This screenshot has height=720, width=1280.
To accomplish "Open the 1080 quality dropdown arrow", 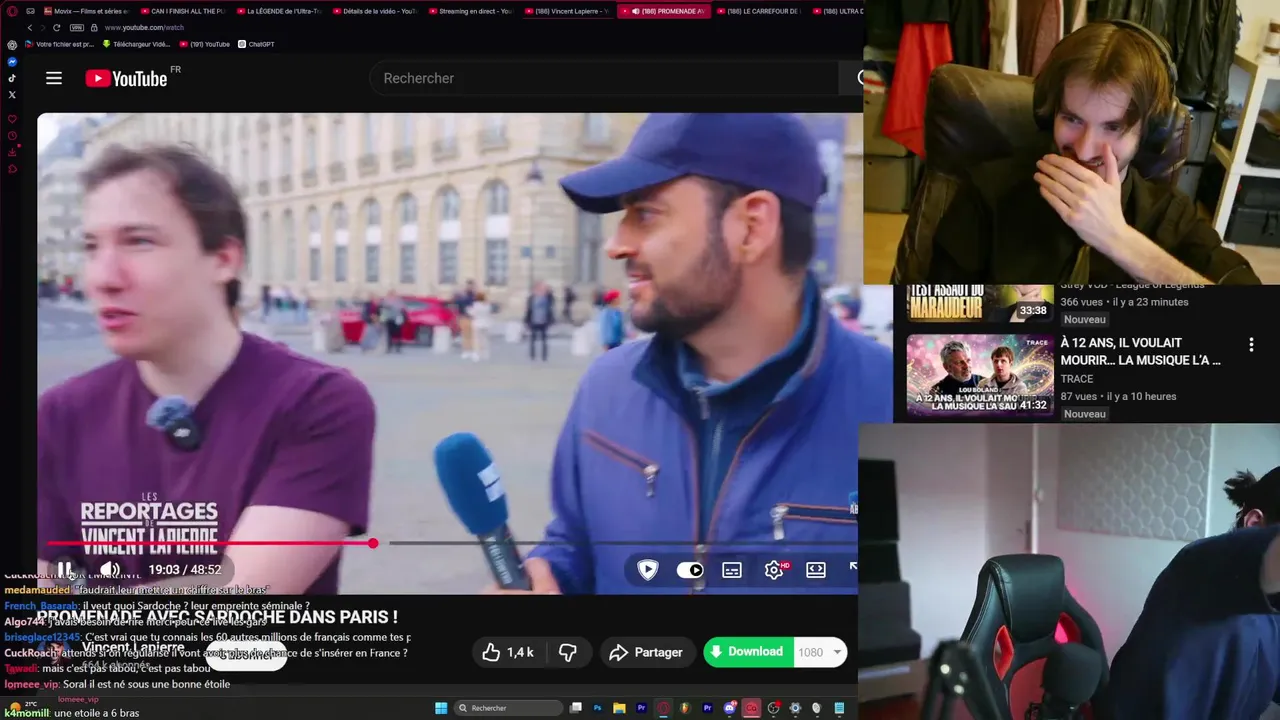I will coord(837,652).
